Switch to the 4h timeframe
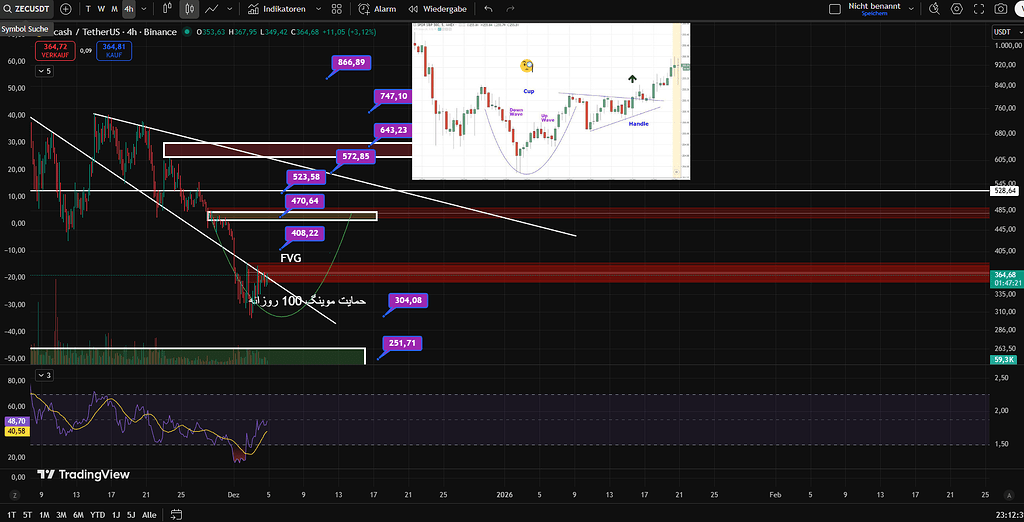This screenshot has width=1024, height=522. tap(128, 8)
